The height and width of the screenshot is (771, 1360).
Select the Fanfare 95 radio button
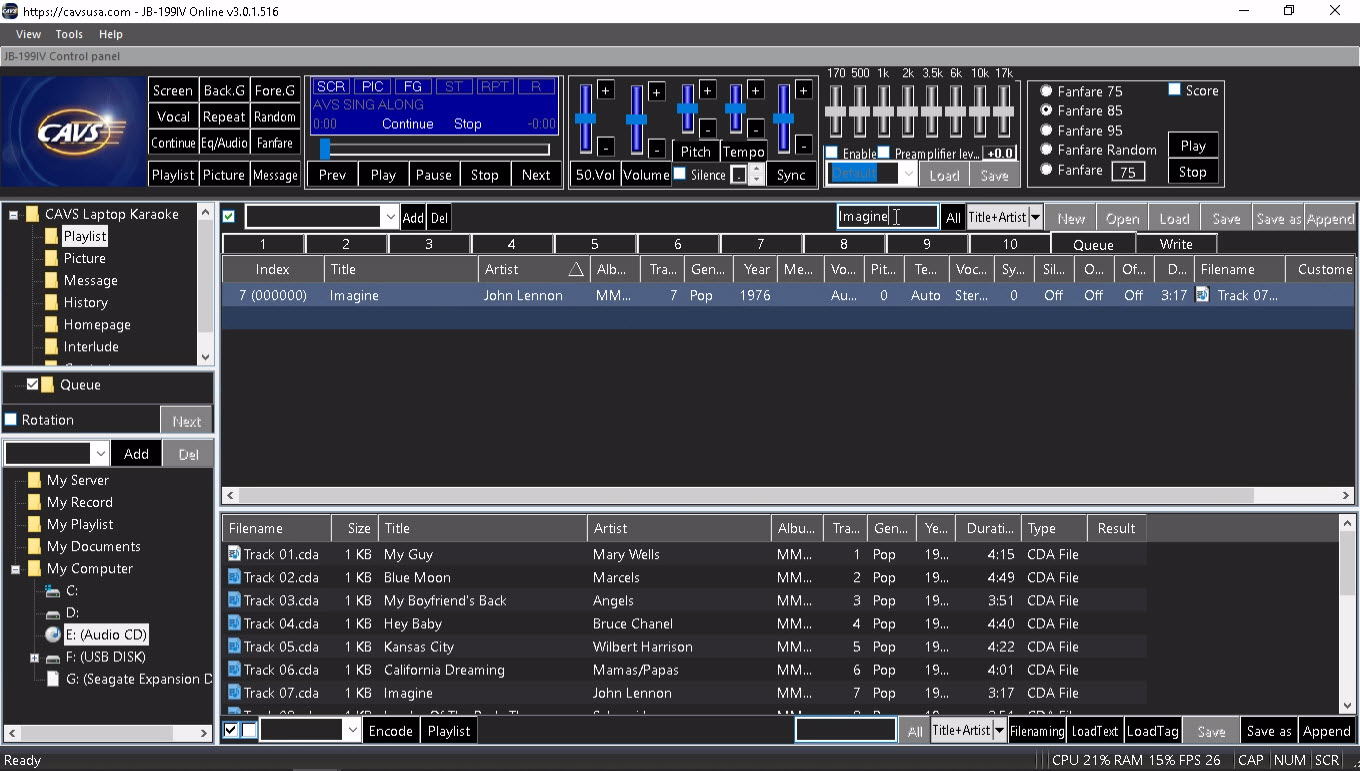point(1046,130)
